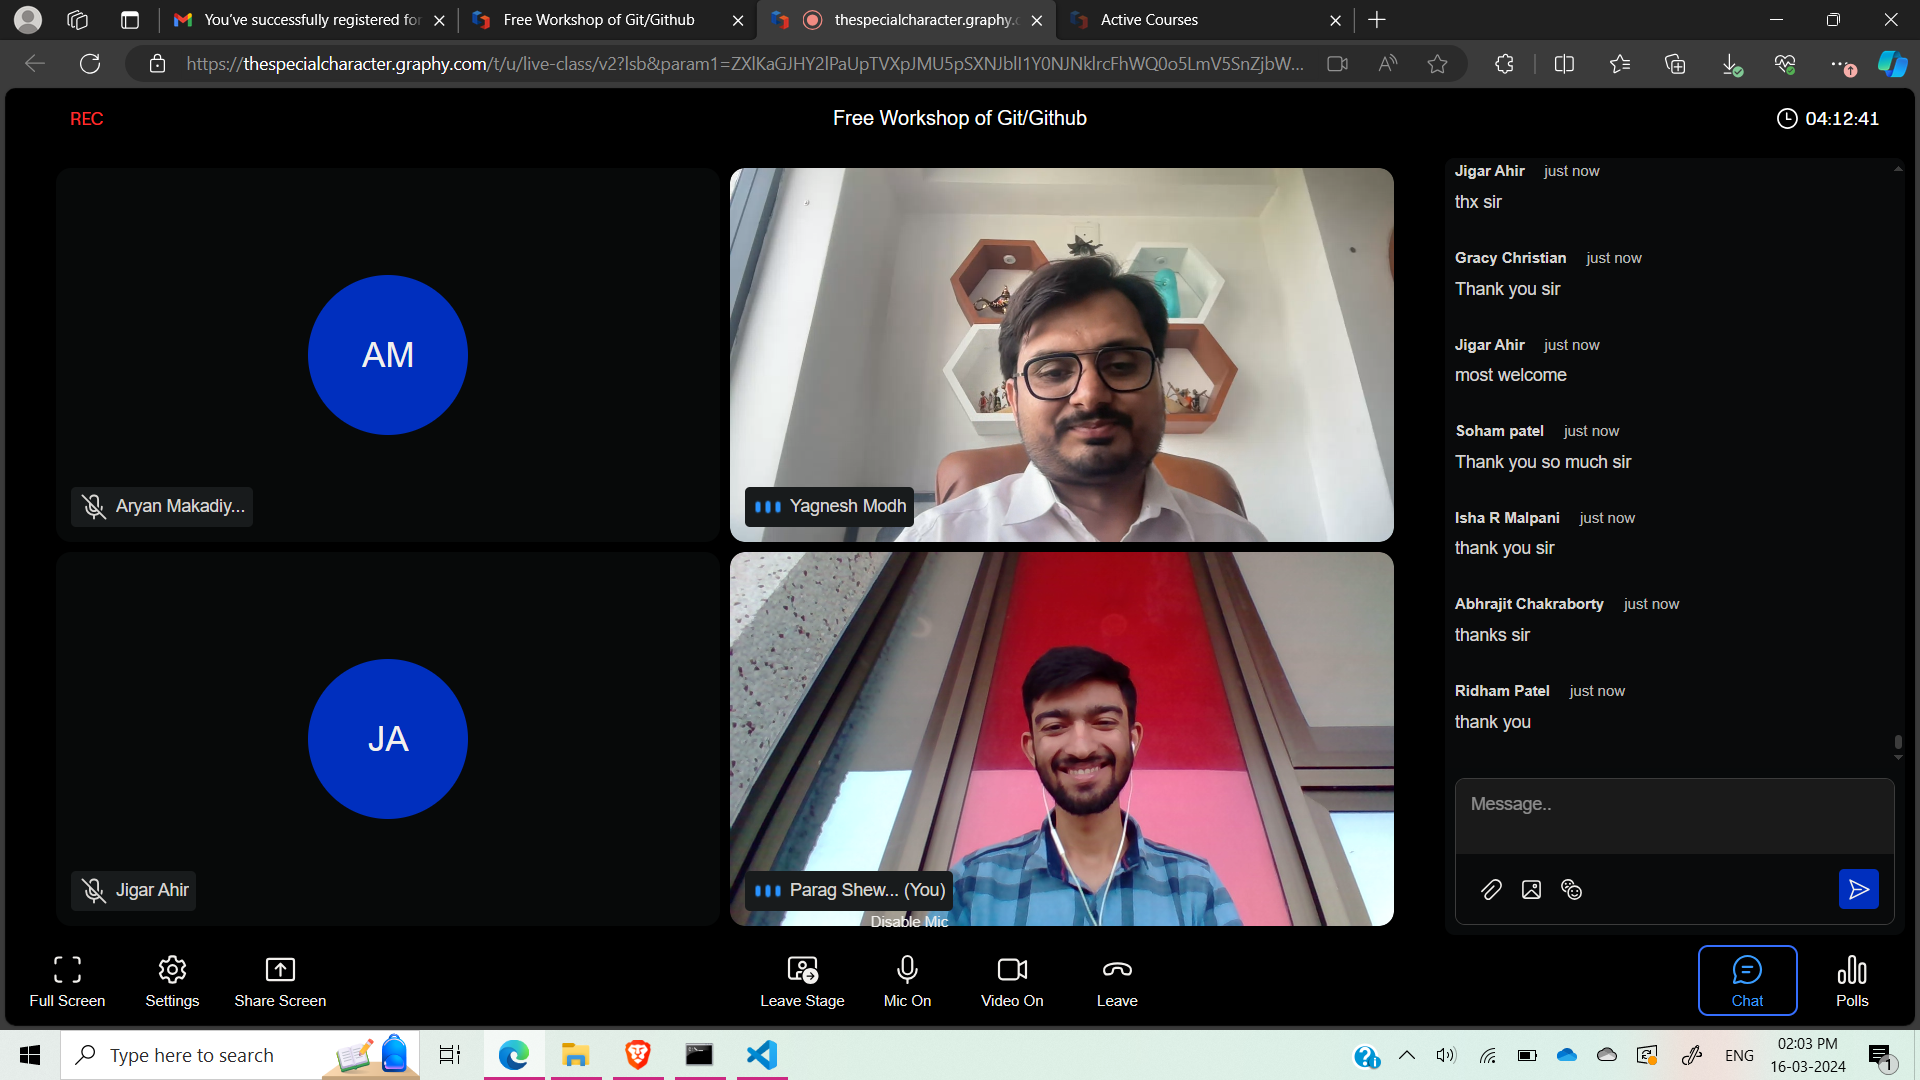Click the image upload icon in chat
The height and width of the screenshot is (1080, 1920).
pyautogui.click(x=1531, y=890)
